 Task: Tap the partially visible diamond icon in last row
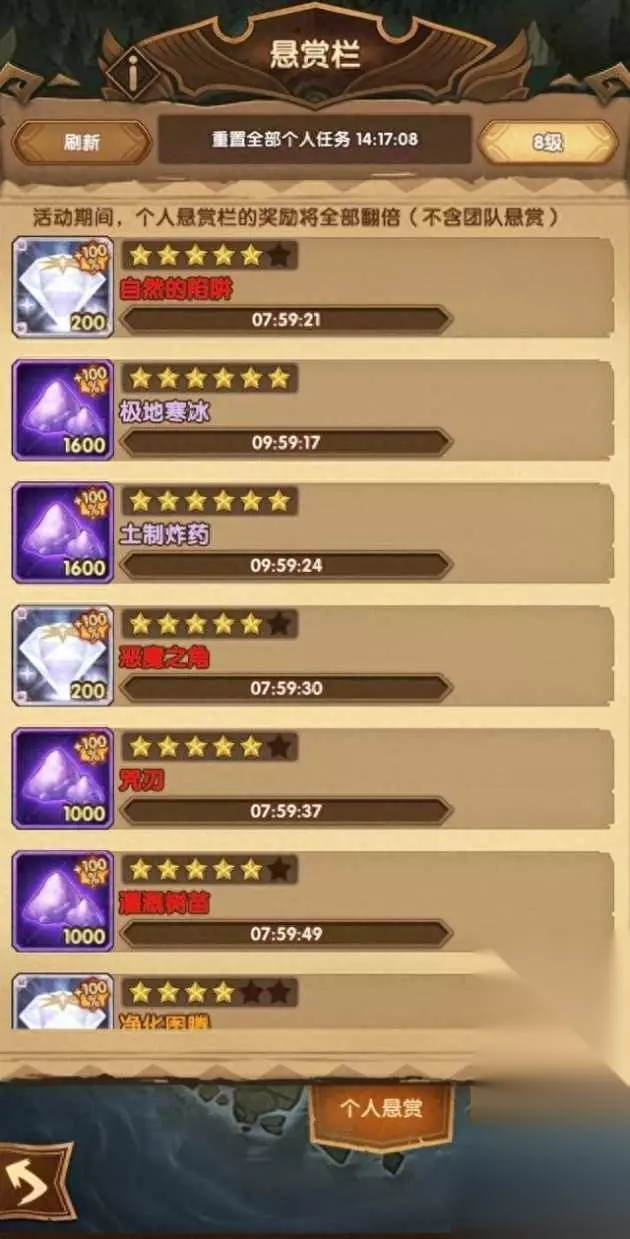pyautogui.click(x=62, y=1002)
